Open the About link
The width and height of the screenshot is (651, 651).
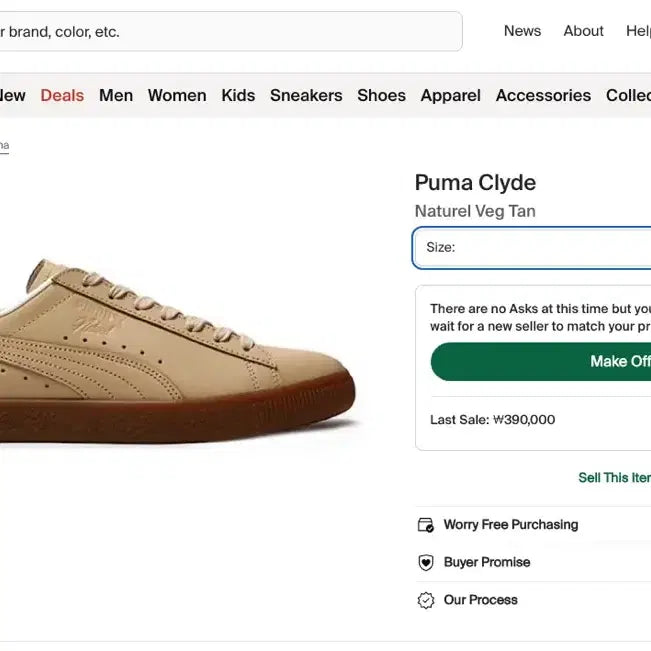pos(583,31)
